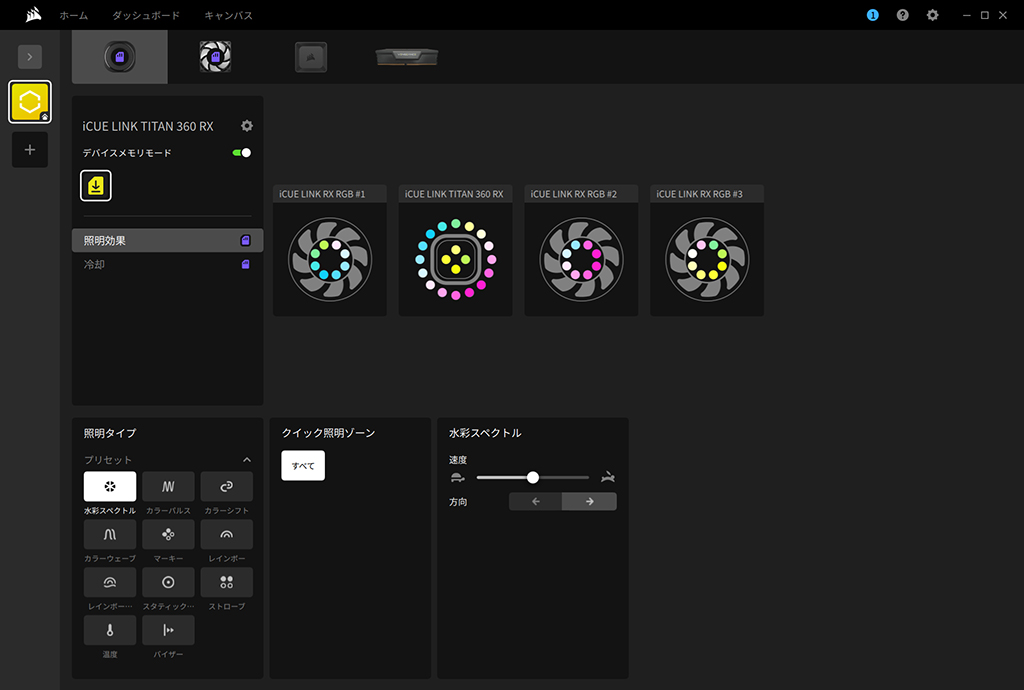Viewport: 1024px width, 690px height.
Task: Choose the ストロボ lighting preset
Action: [227, 582]
